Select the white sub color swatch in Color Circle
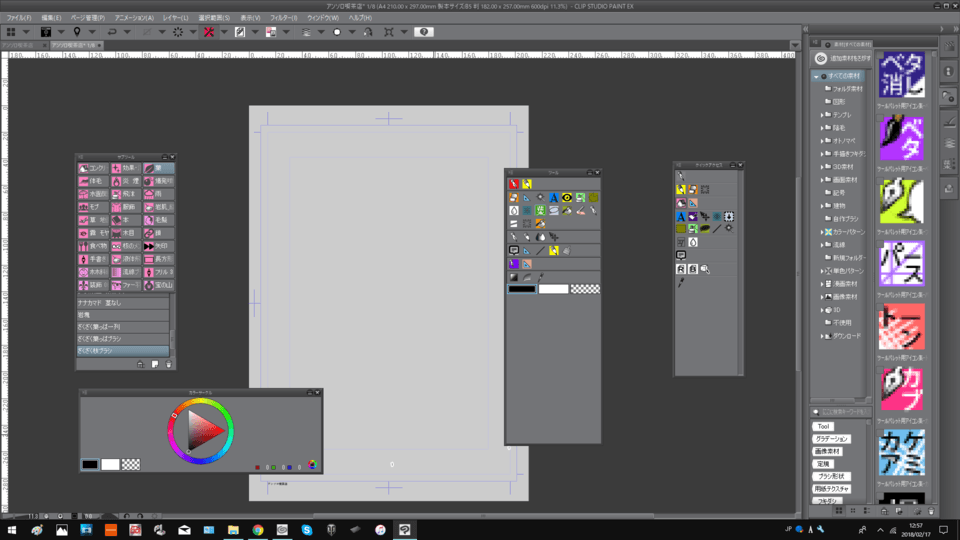This screenshot has height=540, width=960. [x=110, y=464]
